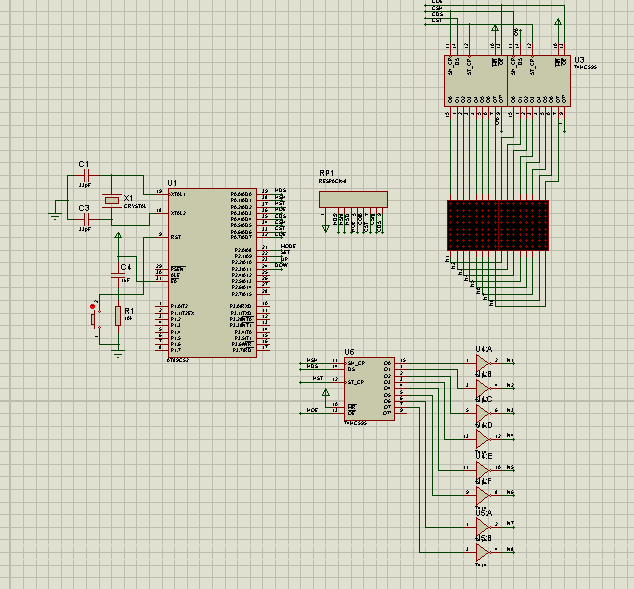Click the reset push button switch
Image resolution: width=634 pixels, height=589 pixels.
click(x=96, y=320)
